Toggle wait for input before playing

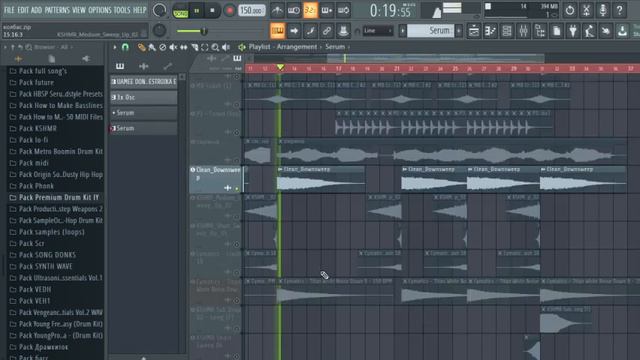coord(293,11)
